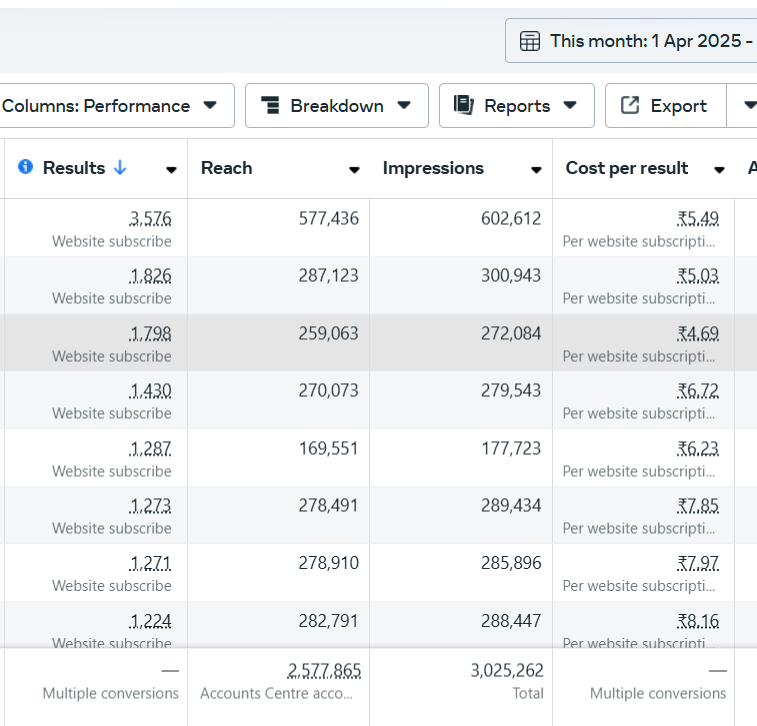This screenshot has width=757, height=726.
Task: Click the calendar icon in date range
Action: click(530, 41)
